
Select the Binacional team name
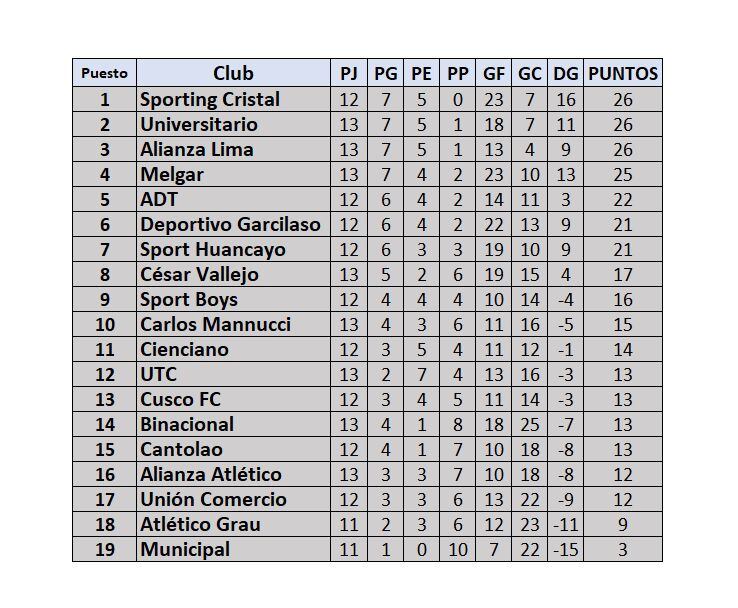point(187,424)
